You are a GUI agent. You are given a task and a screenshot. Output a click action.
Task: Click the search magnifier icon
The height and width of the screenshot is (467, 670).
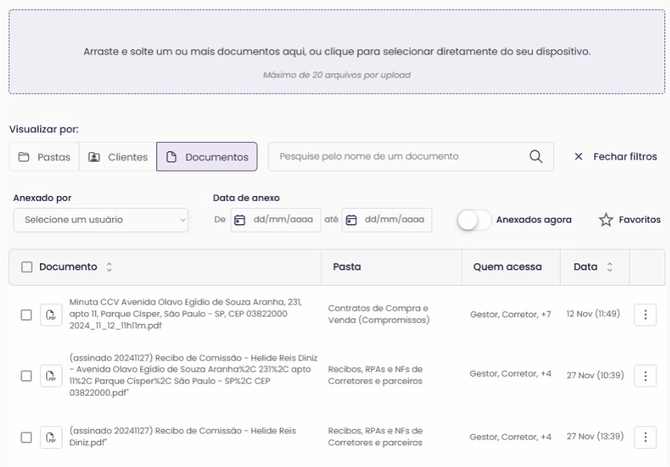(x=536, y=157)
